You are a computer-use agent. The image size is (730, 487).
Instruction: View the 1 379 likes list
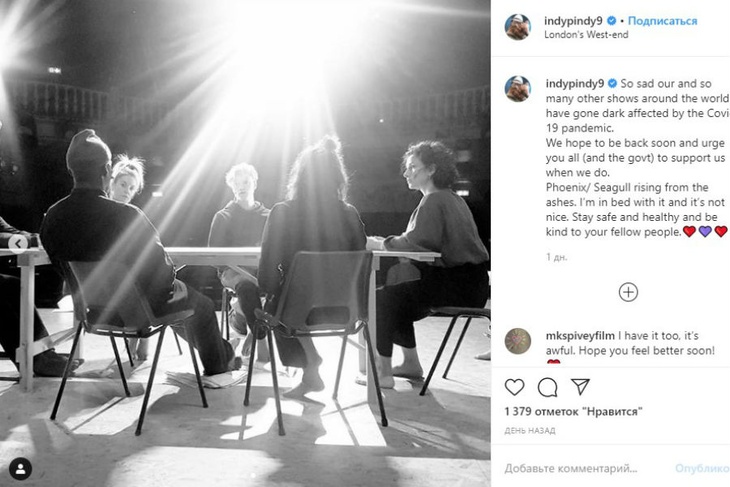click(574, 412)
